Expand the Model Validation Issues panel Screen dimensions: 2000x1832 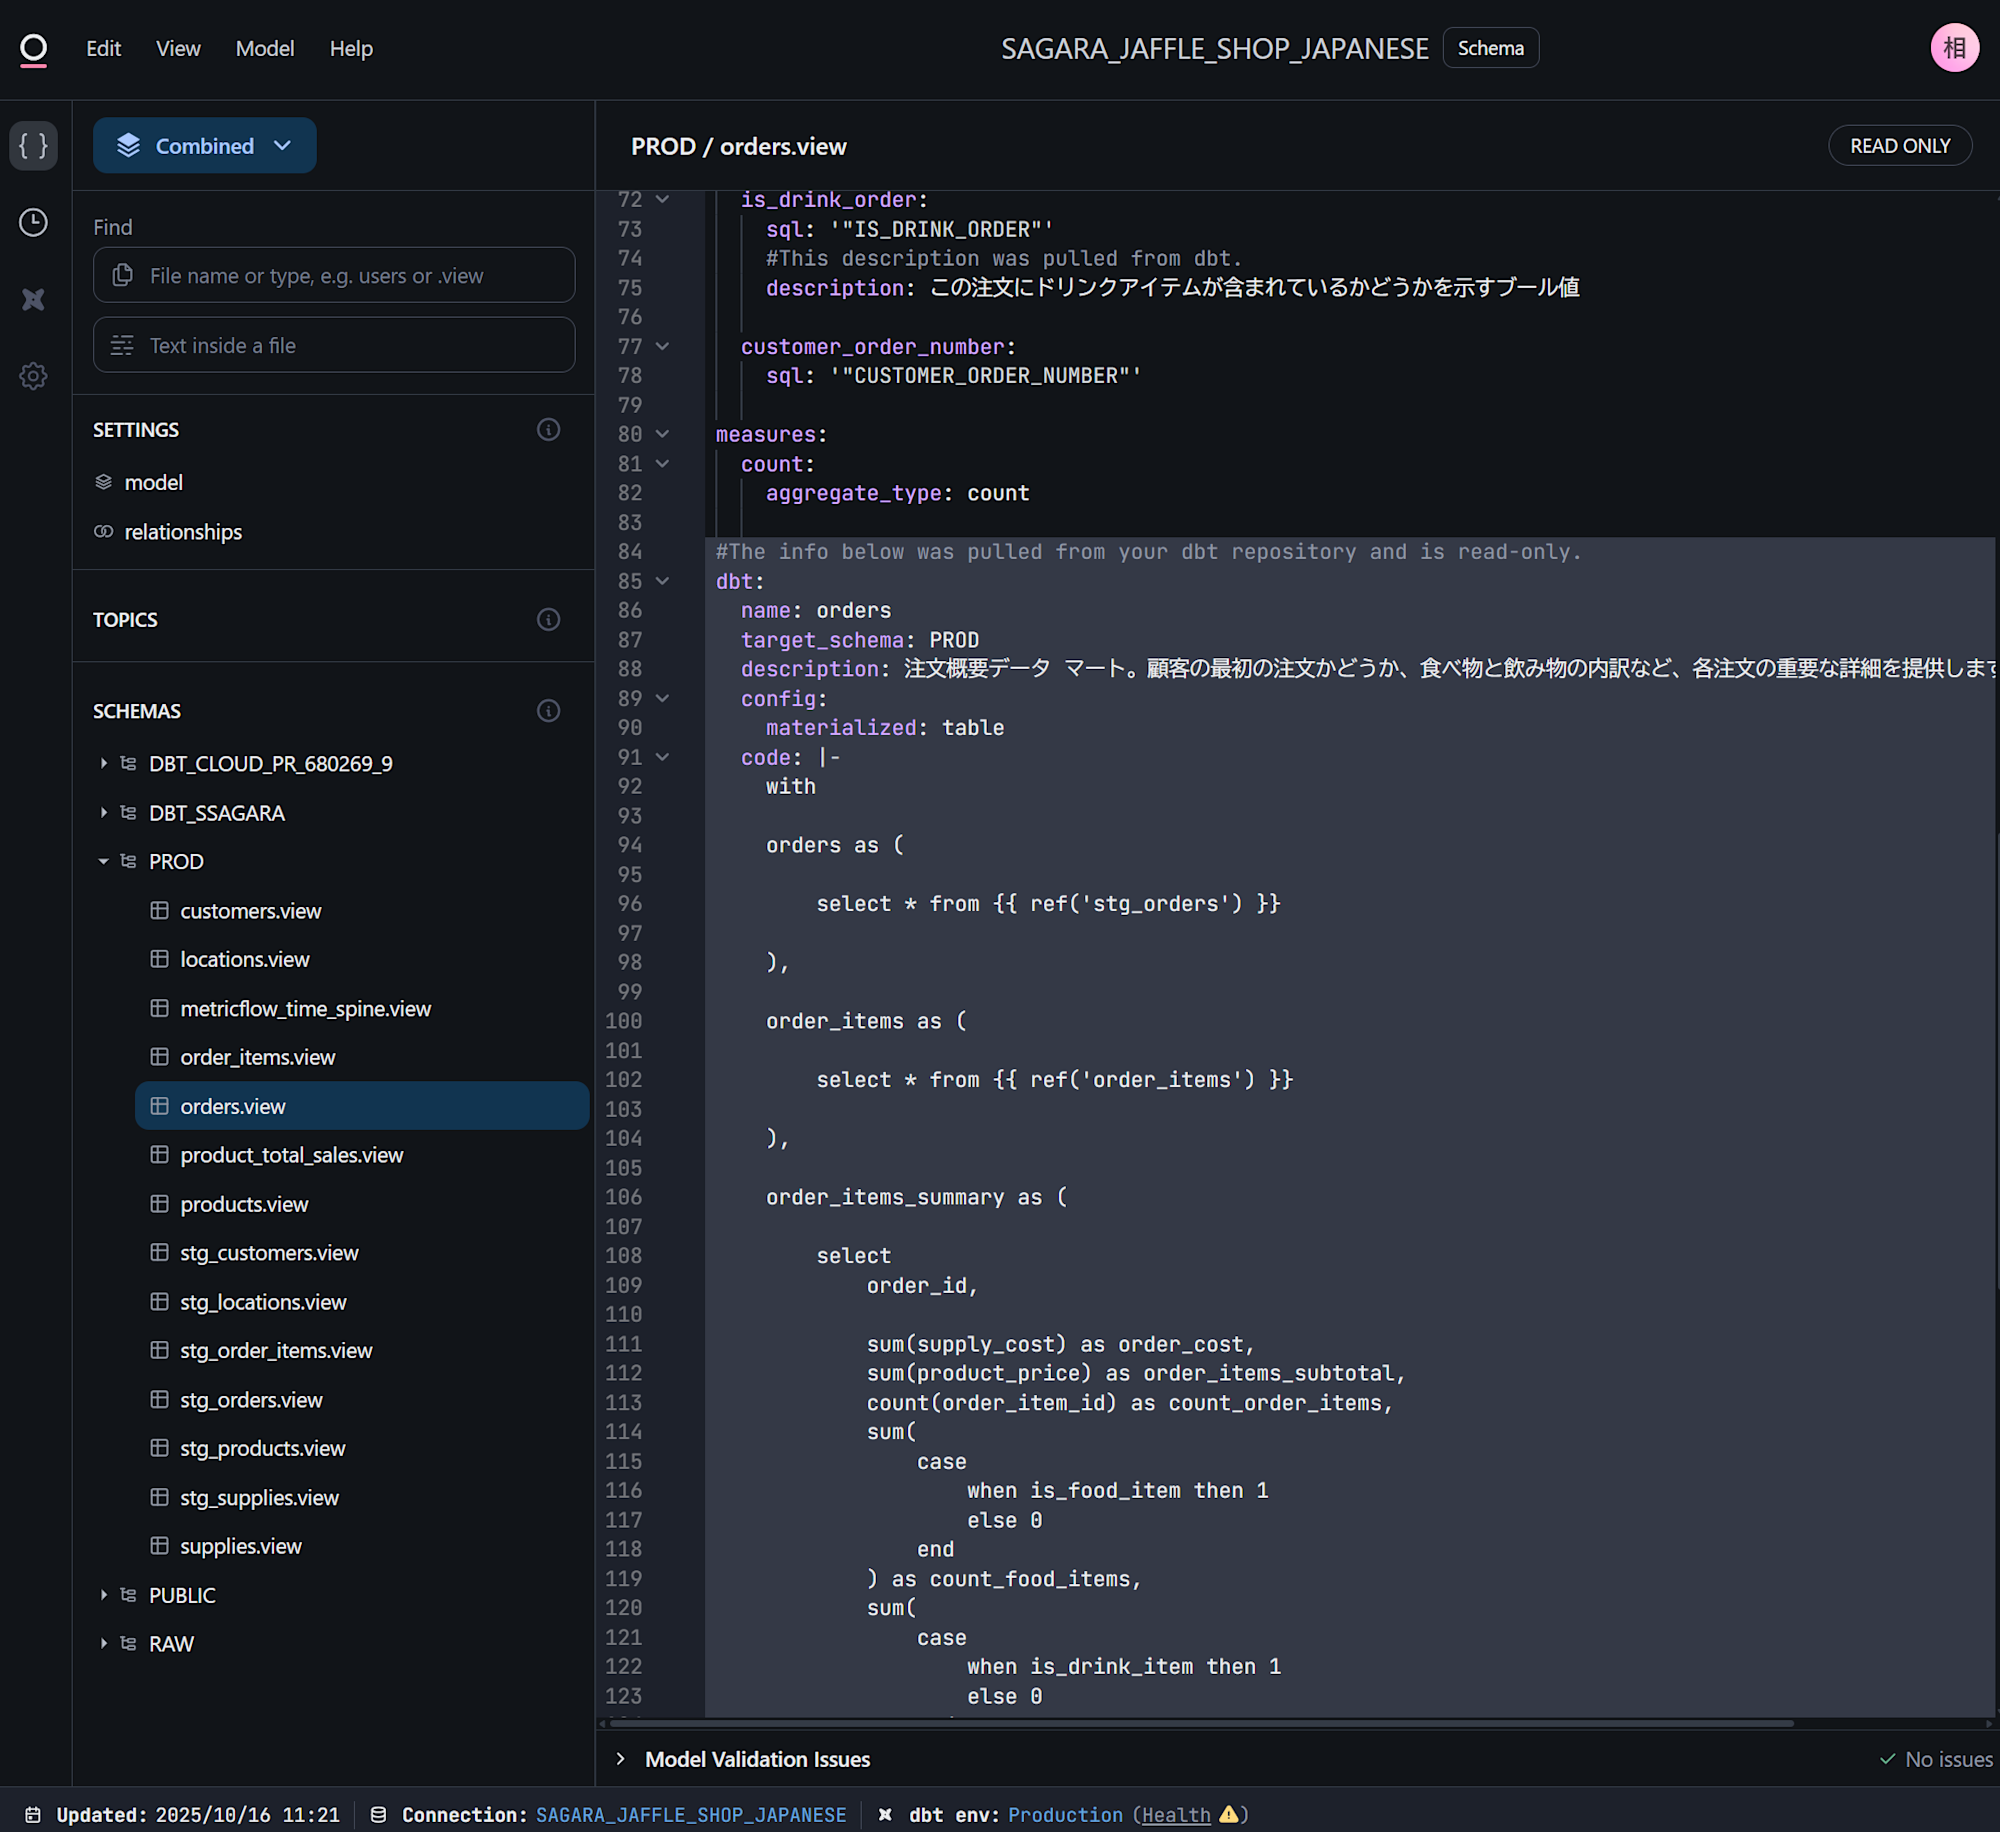[x=621, y=1759]
